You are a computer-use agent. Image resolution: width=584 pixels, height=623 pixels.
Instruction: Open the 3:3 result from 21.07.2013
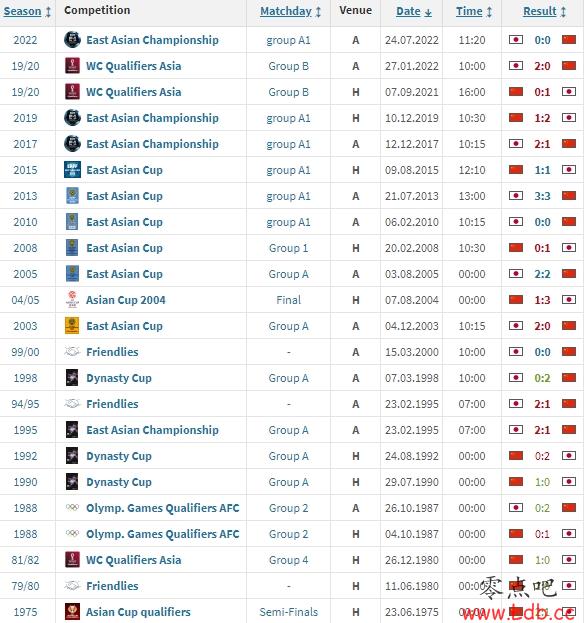[542, 196]
